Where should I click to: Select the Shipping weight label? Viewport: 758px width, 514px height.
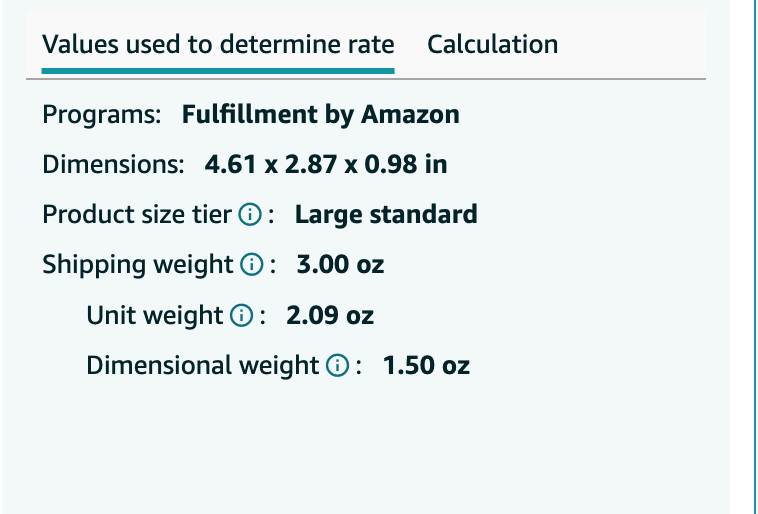pos(138,265)
